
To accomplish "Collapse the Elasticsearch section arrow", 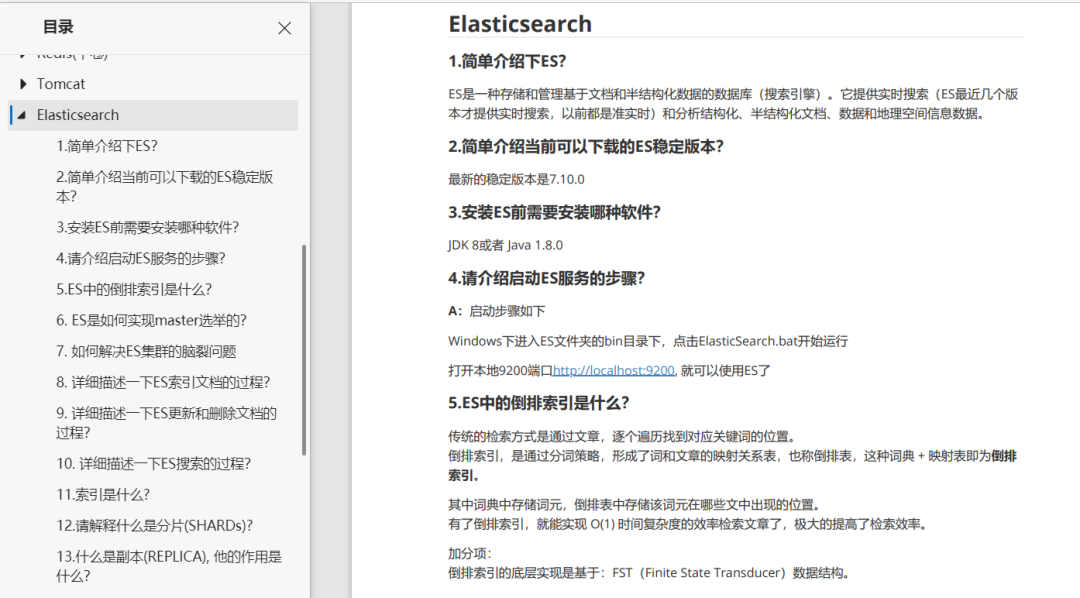I will point(21,115).
